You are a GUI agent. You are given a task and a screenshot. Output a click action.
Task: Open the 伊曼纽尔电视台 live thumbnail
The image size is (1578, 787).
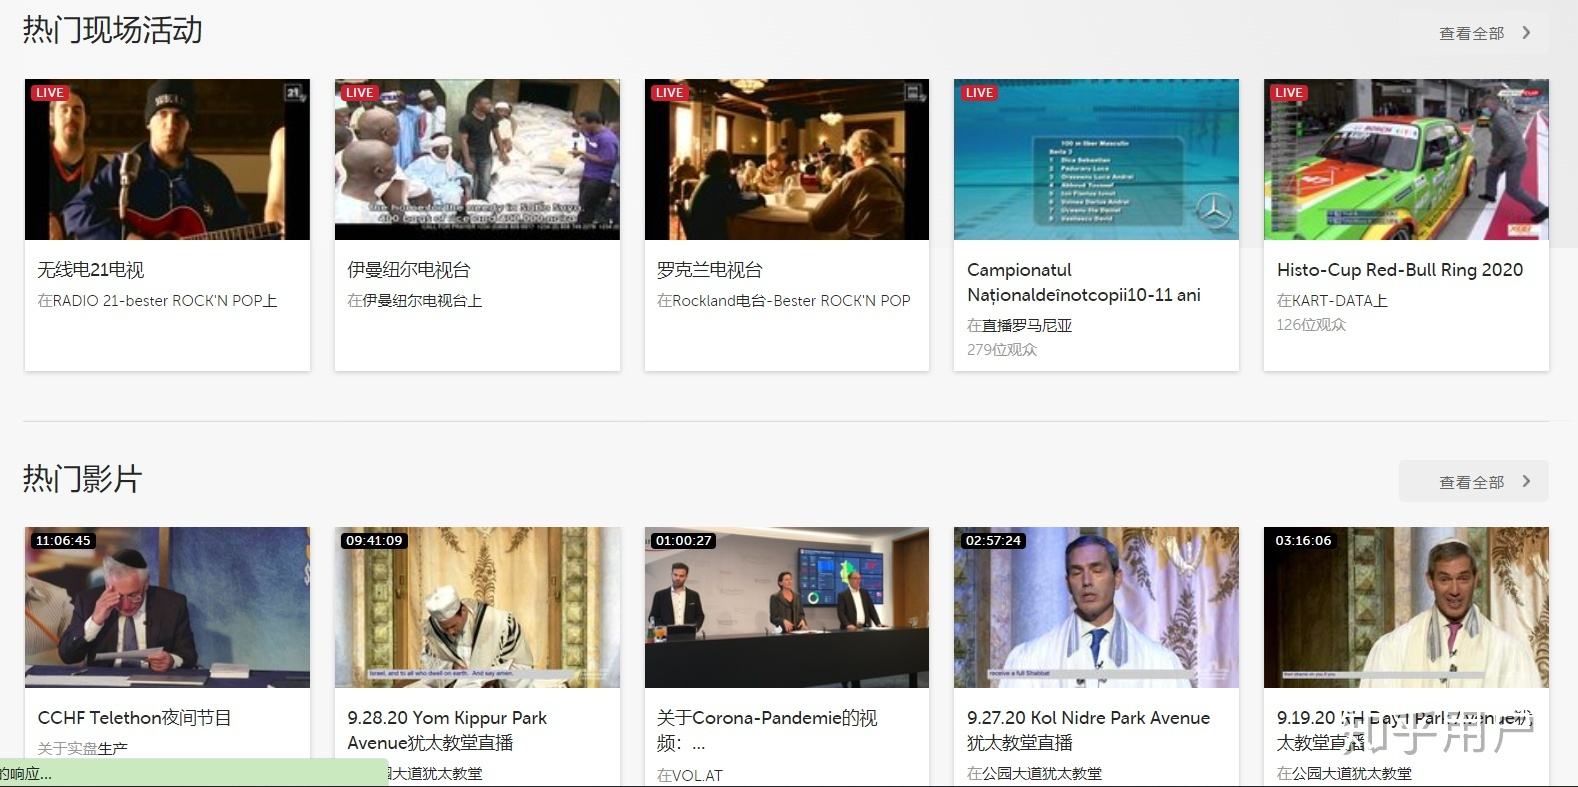pyautogui.click(x=477, y=159)
